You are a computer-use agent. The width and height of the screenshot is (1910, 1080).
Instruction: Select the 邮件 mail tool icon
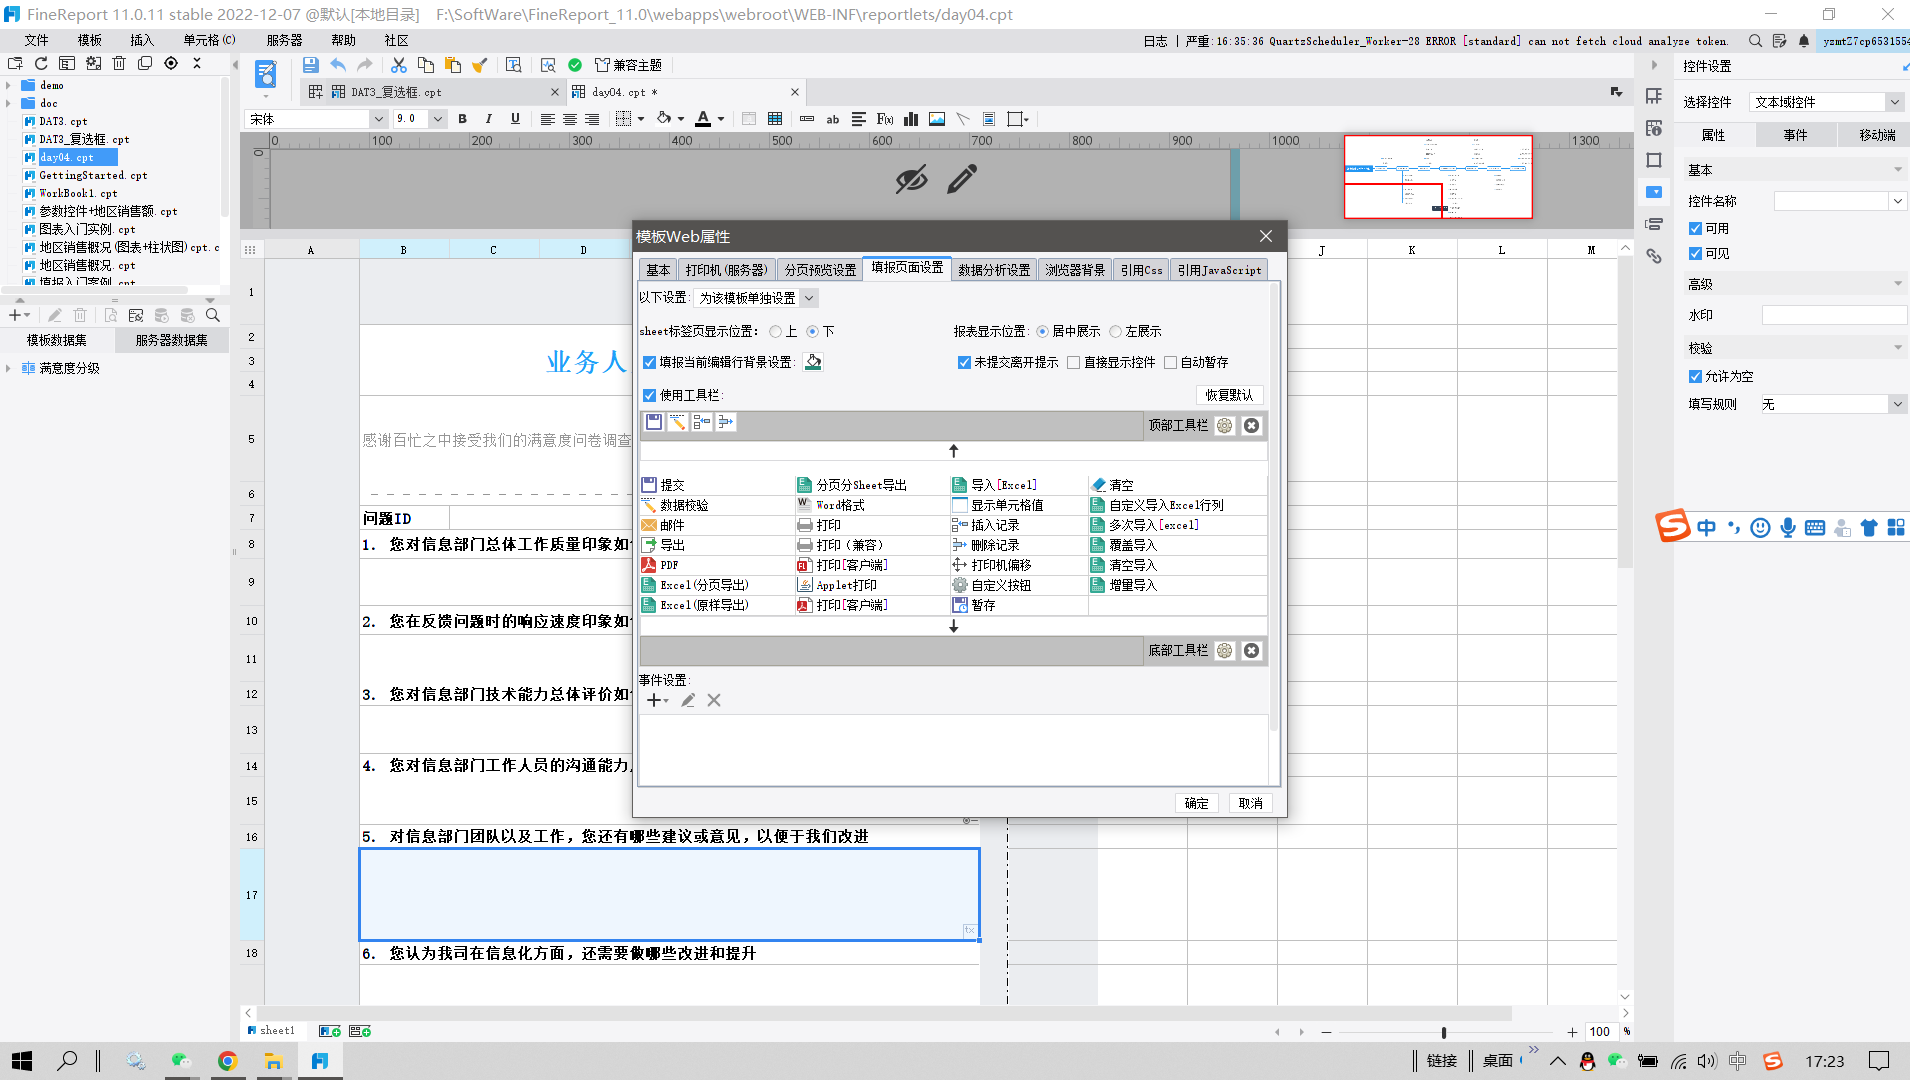649,525
